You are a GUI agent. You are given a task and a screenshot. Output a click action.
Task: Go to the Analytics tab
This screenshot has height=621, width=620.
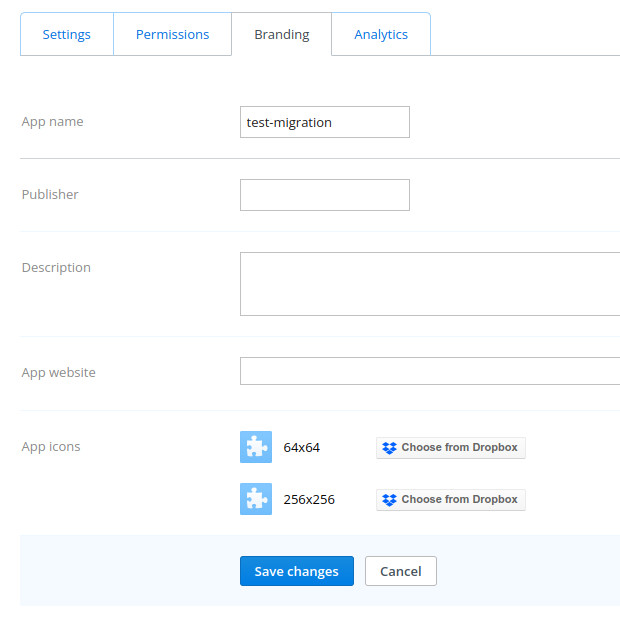click(x=381, y=34)
